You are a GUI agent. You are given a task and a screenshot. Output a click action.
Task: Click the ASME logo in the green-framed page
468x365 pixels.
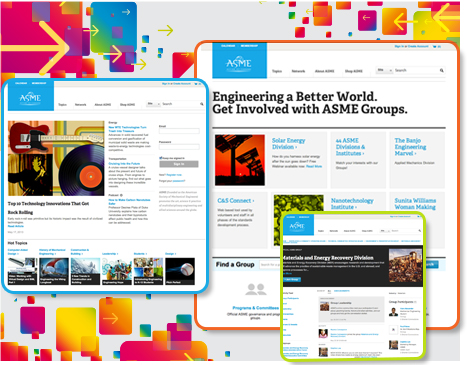(297, 226)
